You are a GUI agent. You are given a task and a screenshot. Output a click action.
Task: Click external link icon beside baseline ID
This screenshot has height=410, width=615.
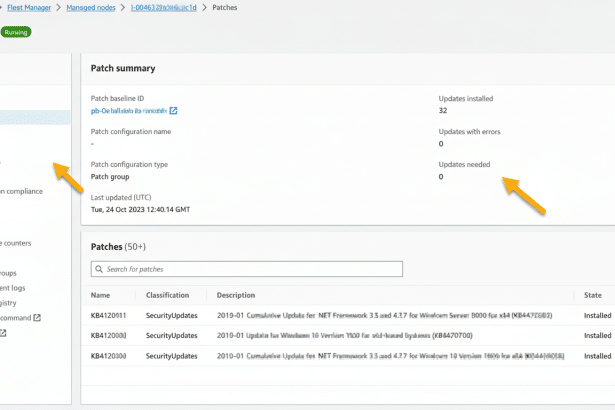pyautogui.click(x=173, y=111)
